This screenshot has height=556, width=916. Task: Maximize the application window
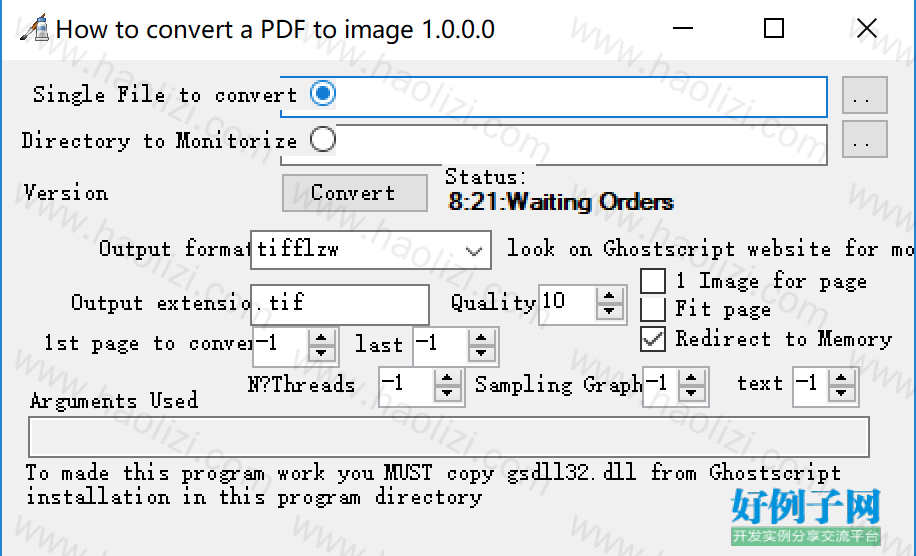click(774, 28)
